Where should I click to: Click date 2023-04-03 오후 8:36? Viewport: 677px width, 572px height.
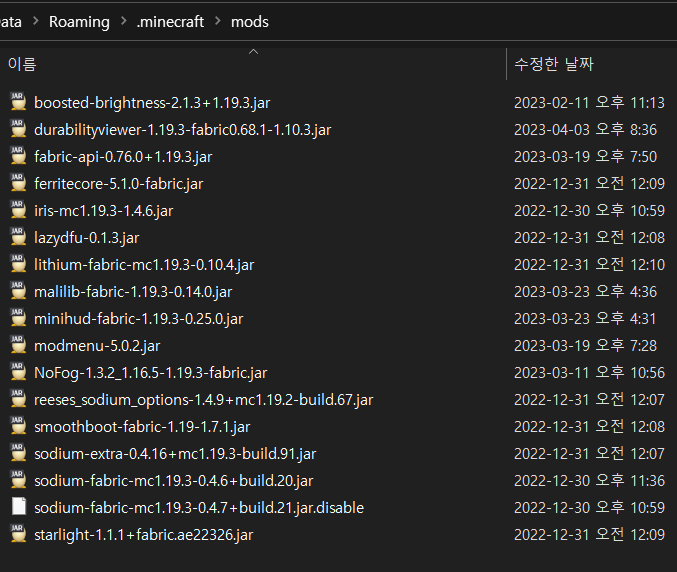click(x=585, y=130)
